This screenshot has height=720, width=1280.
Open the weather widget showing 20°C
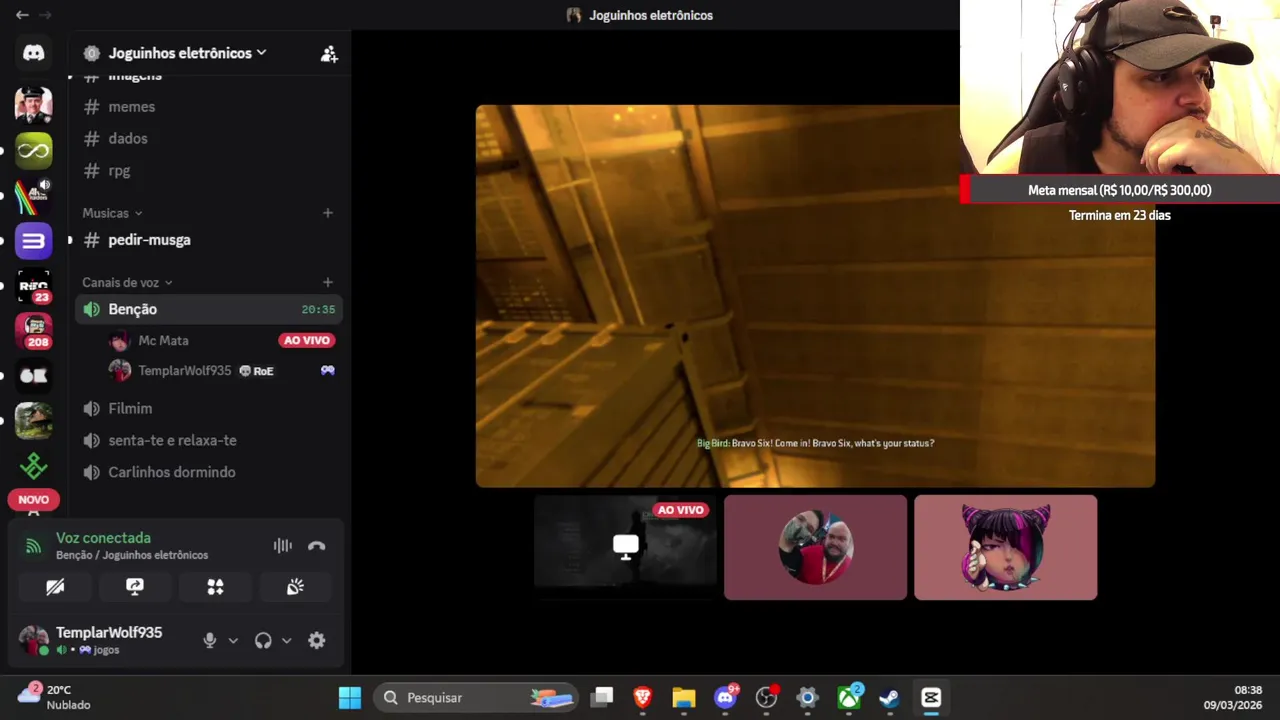coord(55,698)
